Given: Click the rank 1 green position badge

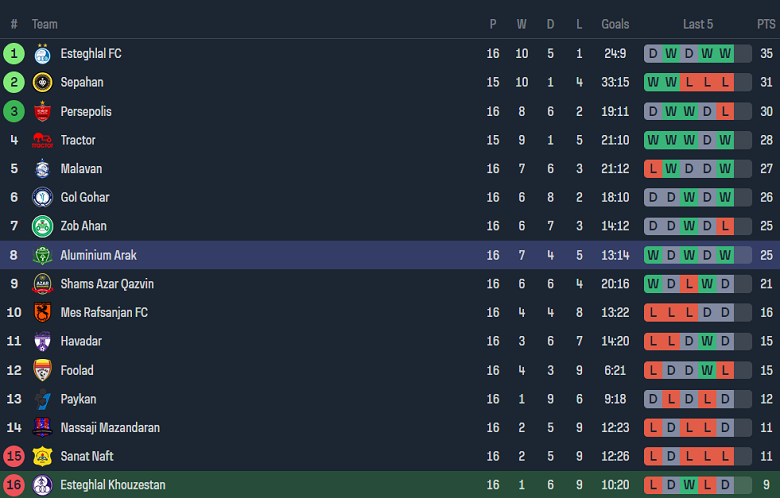Looking at the screenshot, I should [14, 54].
